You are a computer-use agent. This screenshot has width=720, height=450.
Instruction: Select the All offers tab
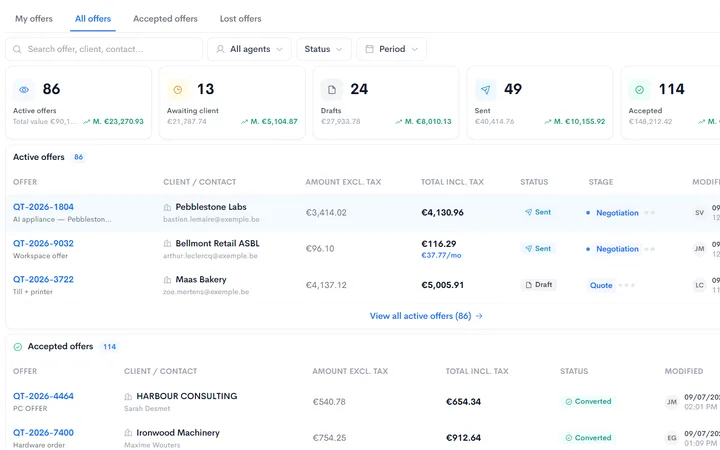(x=93, y=19)
